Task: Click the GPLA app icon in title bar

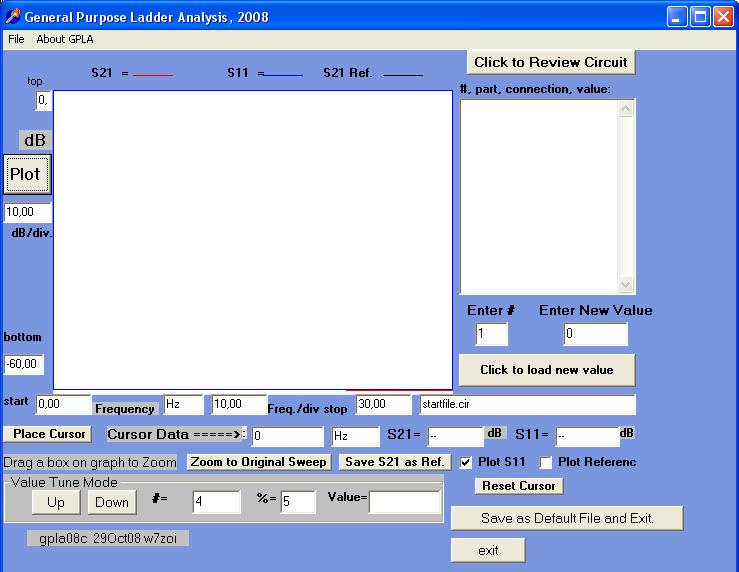Action: click(13, 16)
